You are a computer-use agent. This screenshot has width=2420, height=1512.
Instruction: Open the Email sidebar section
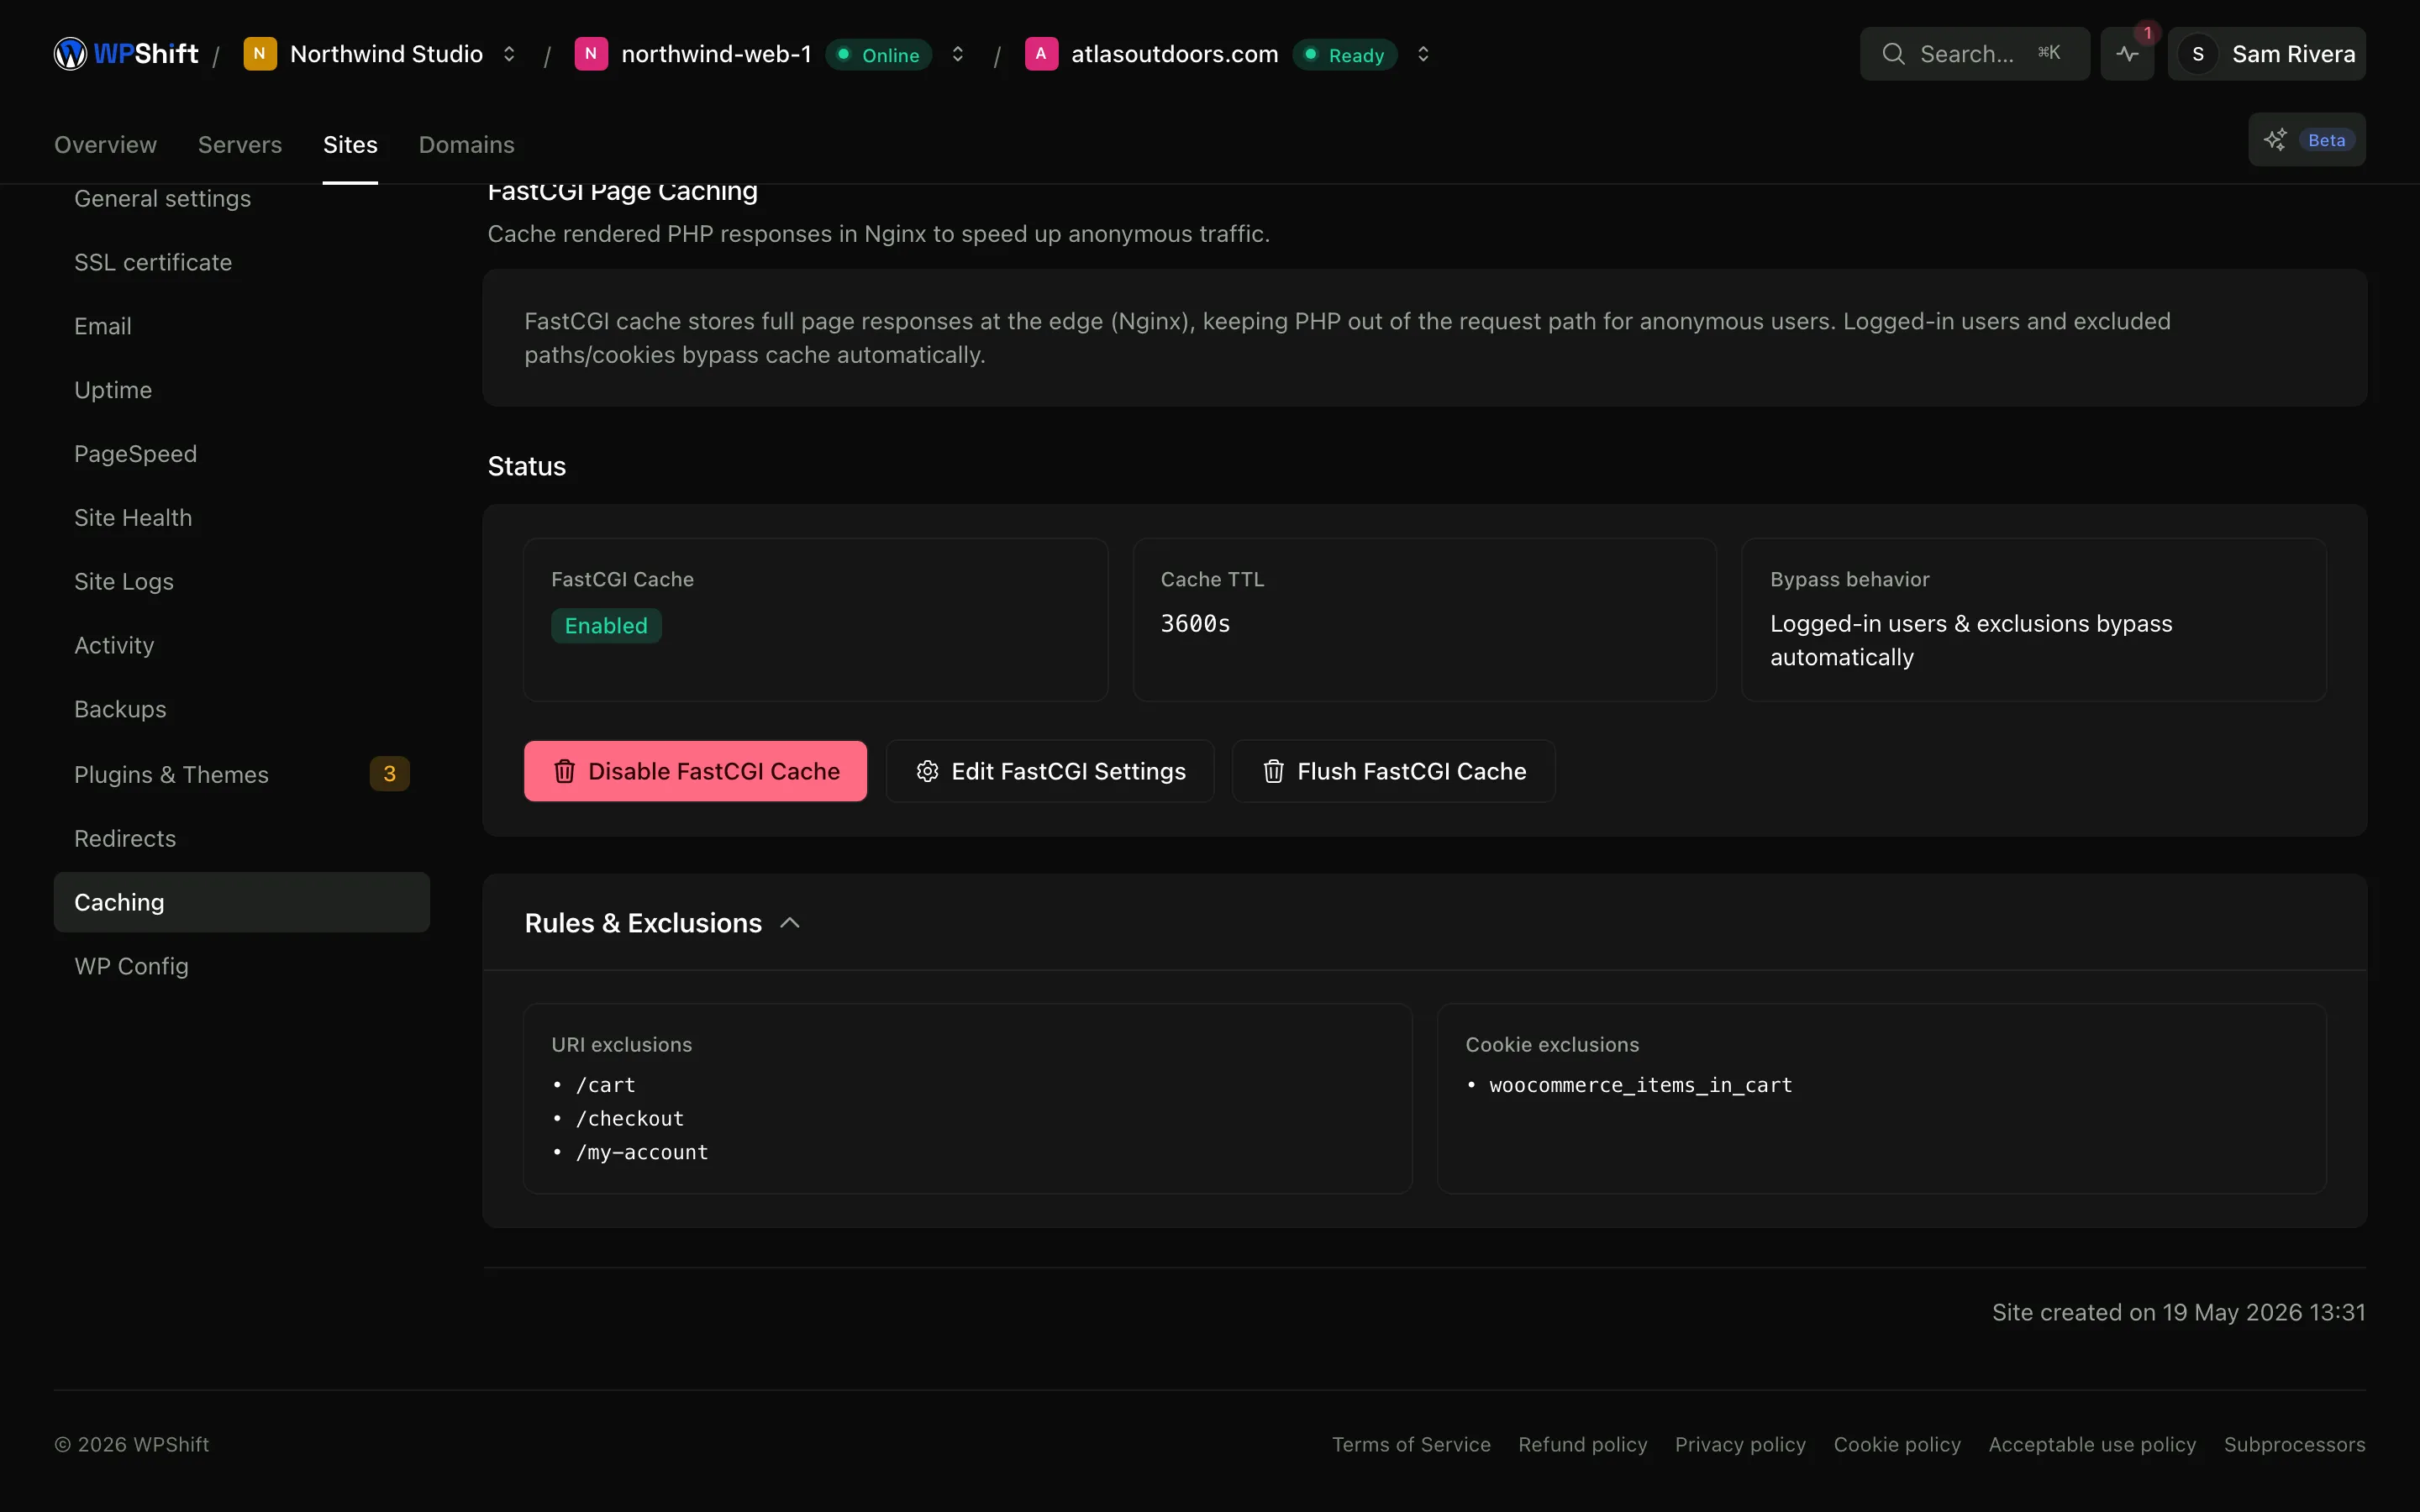[242, 327]
